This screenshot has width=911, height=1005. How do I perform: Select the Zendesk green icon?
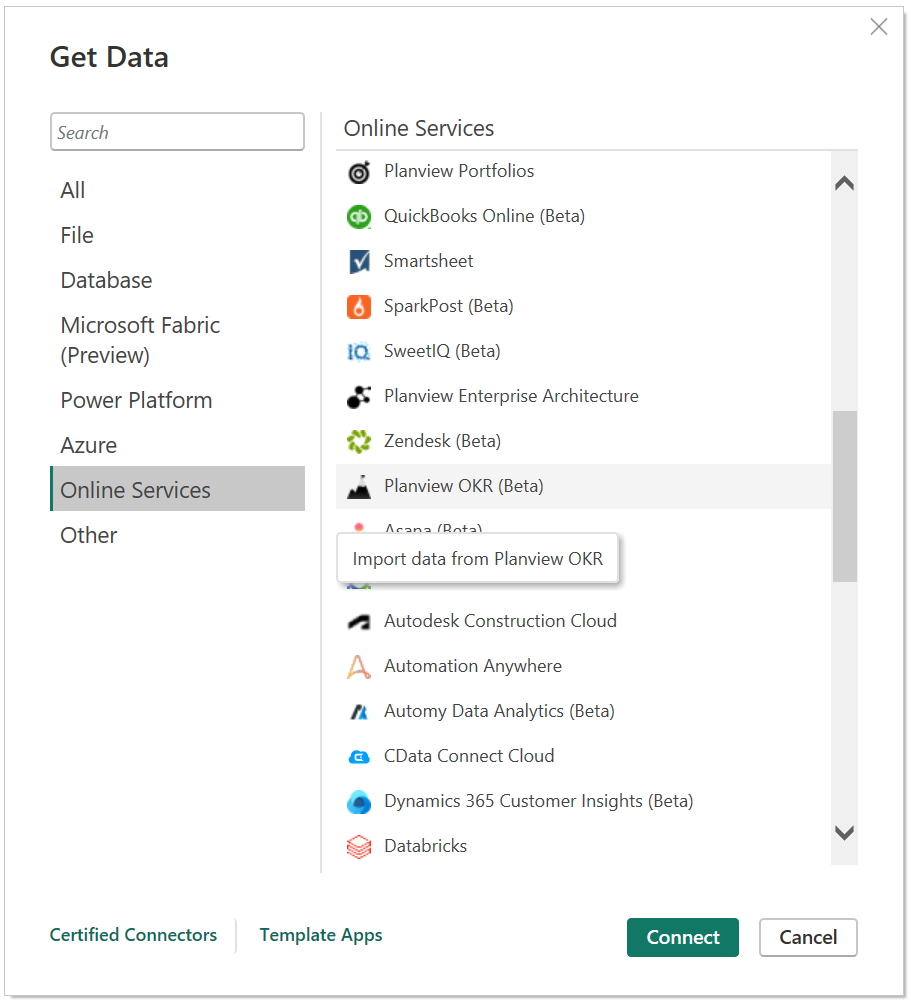[359, 442]
